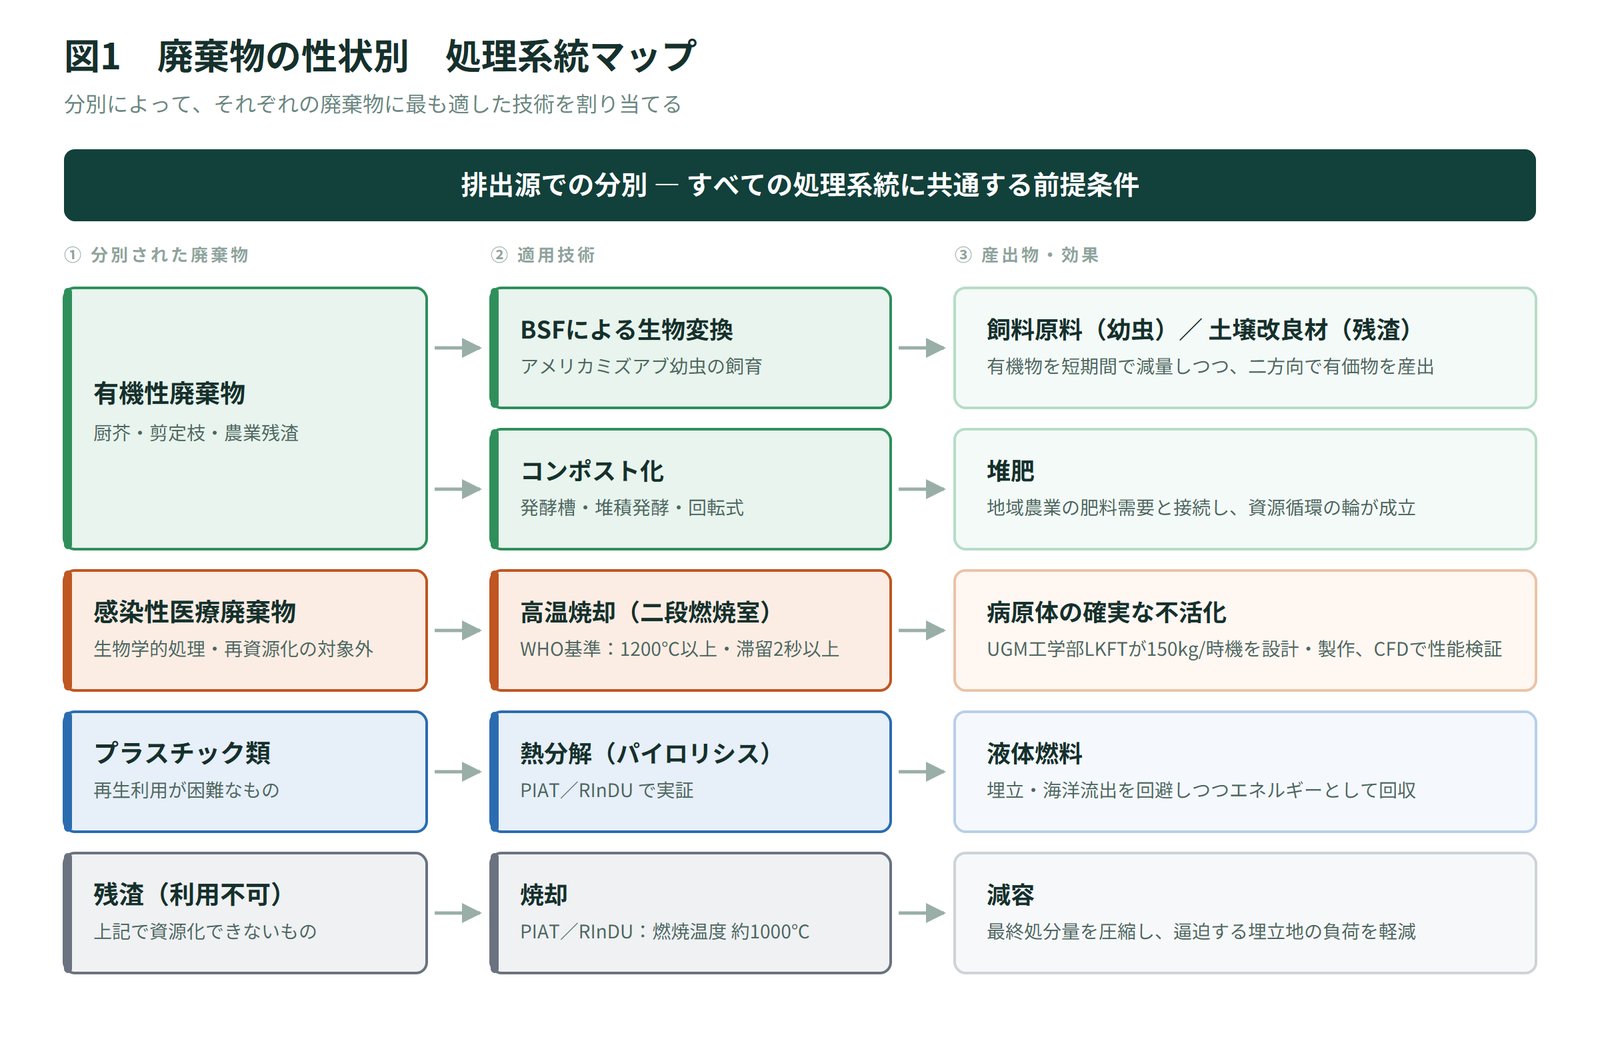
Task: Select the 焼却 technology card
Action: pyautogui.click(x=690, y=912)
